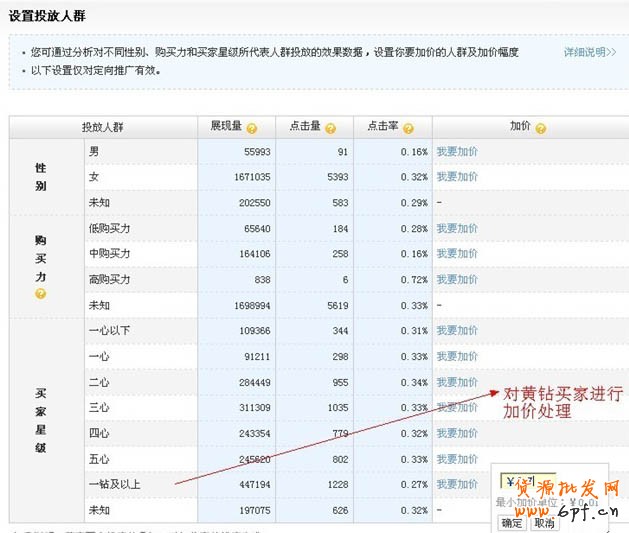This screenshot has height=533, width=629.
Task: Click click-rate value 0.27%
Action: (x=414, y=485)
